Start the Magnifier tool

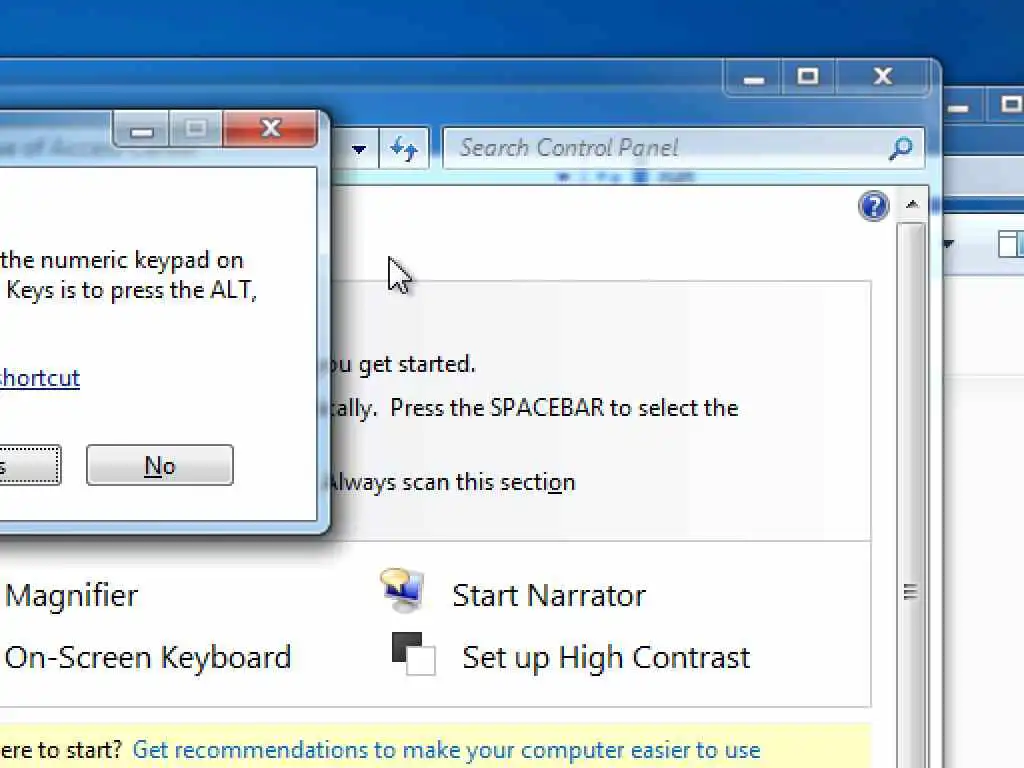[x=71, y=595]
